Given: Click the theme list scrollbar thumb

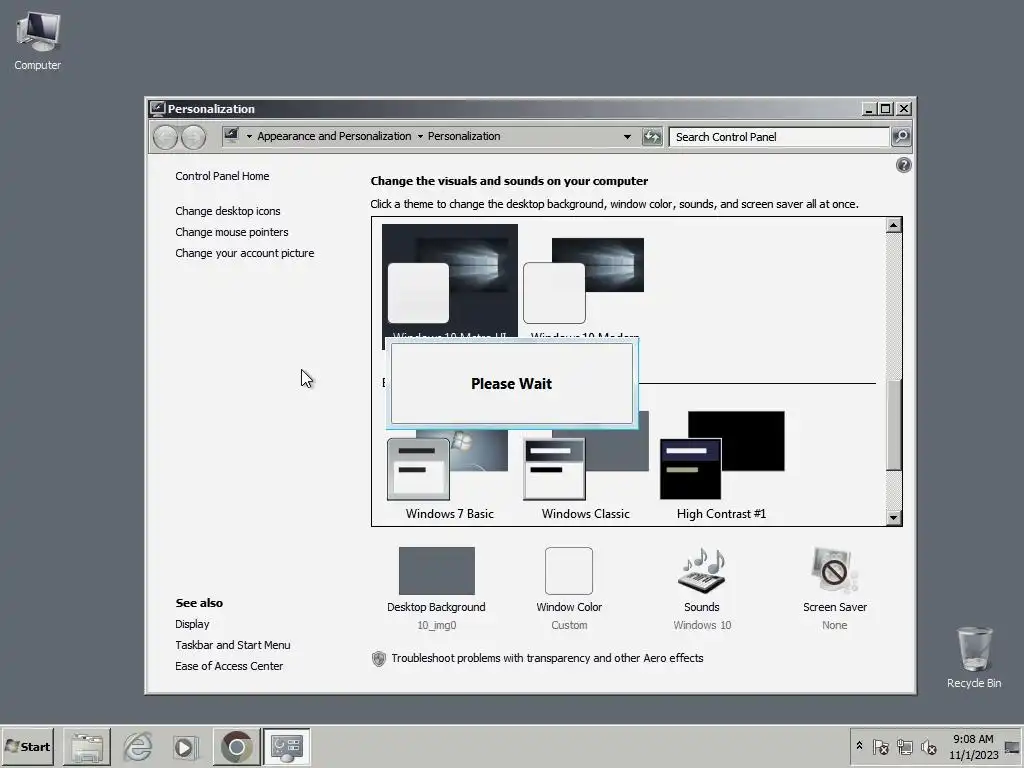Looking at the screenshot, I should [x=893, y=424].
